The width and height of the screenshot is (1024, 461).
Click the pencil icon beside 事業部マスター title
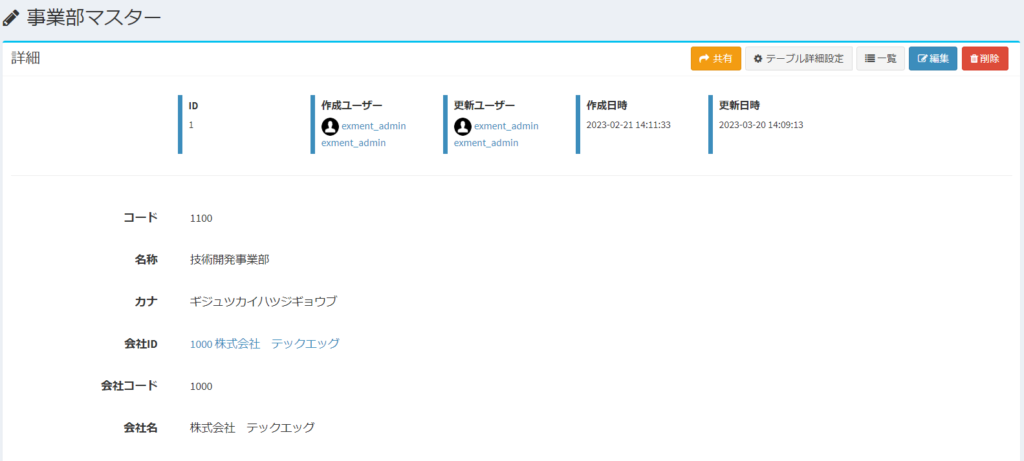point(11,18)
